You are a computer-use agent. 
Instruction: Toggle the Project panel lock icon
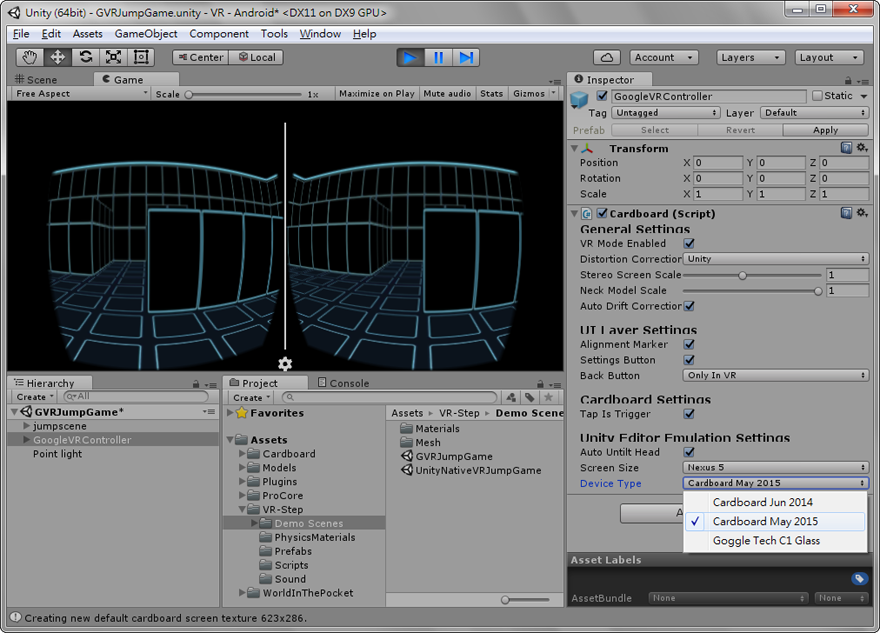tap(540, 384)
